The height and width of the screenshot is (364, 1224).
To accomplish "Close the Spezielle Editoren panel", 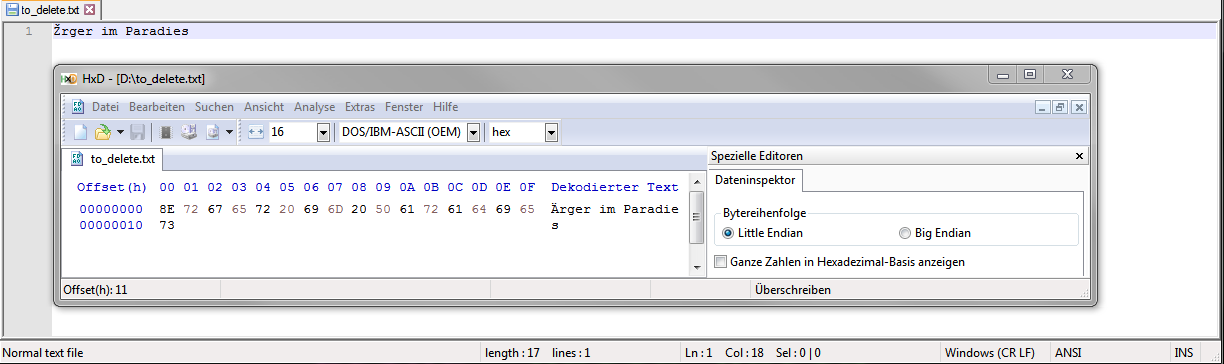I will (x=1079, y=156).
